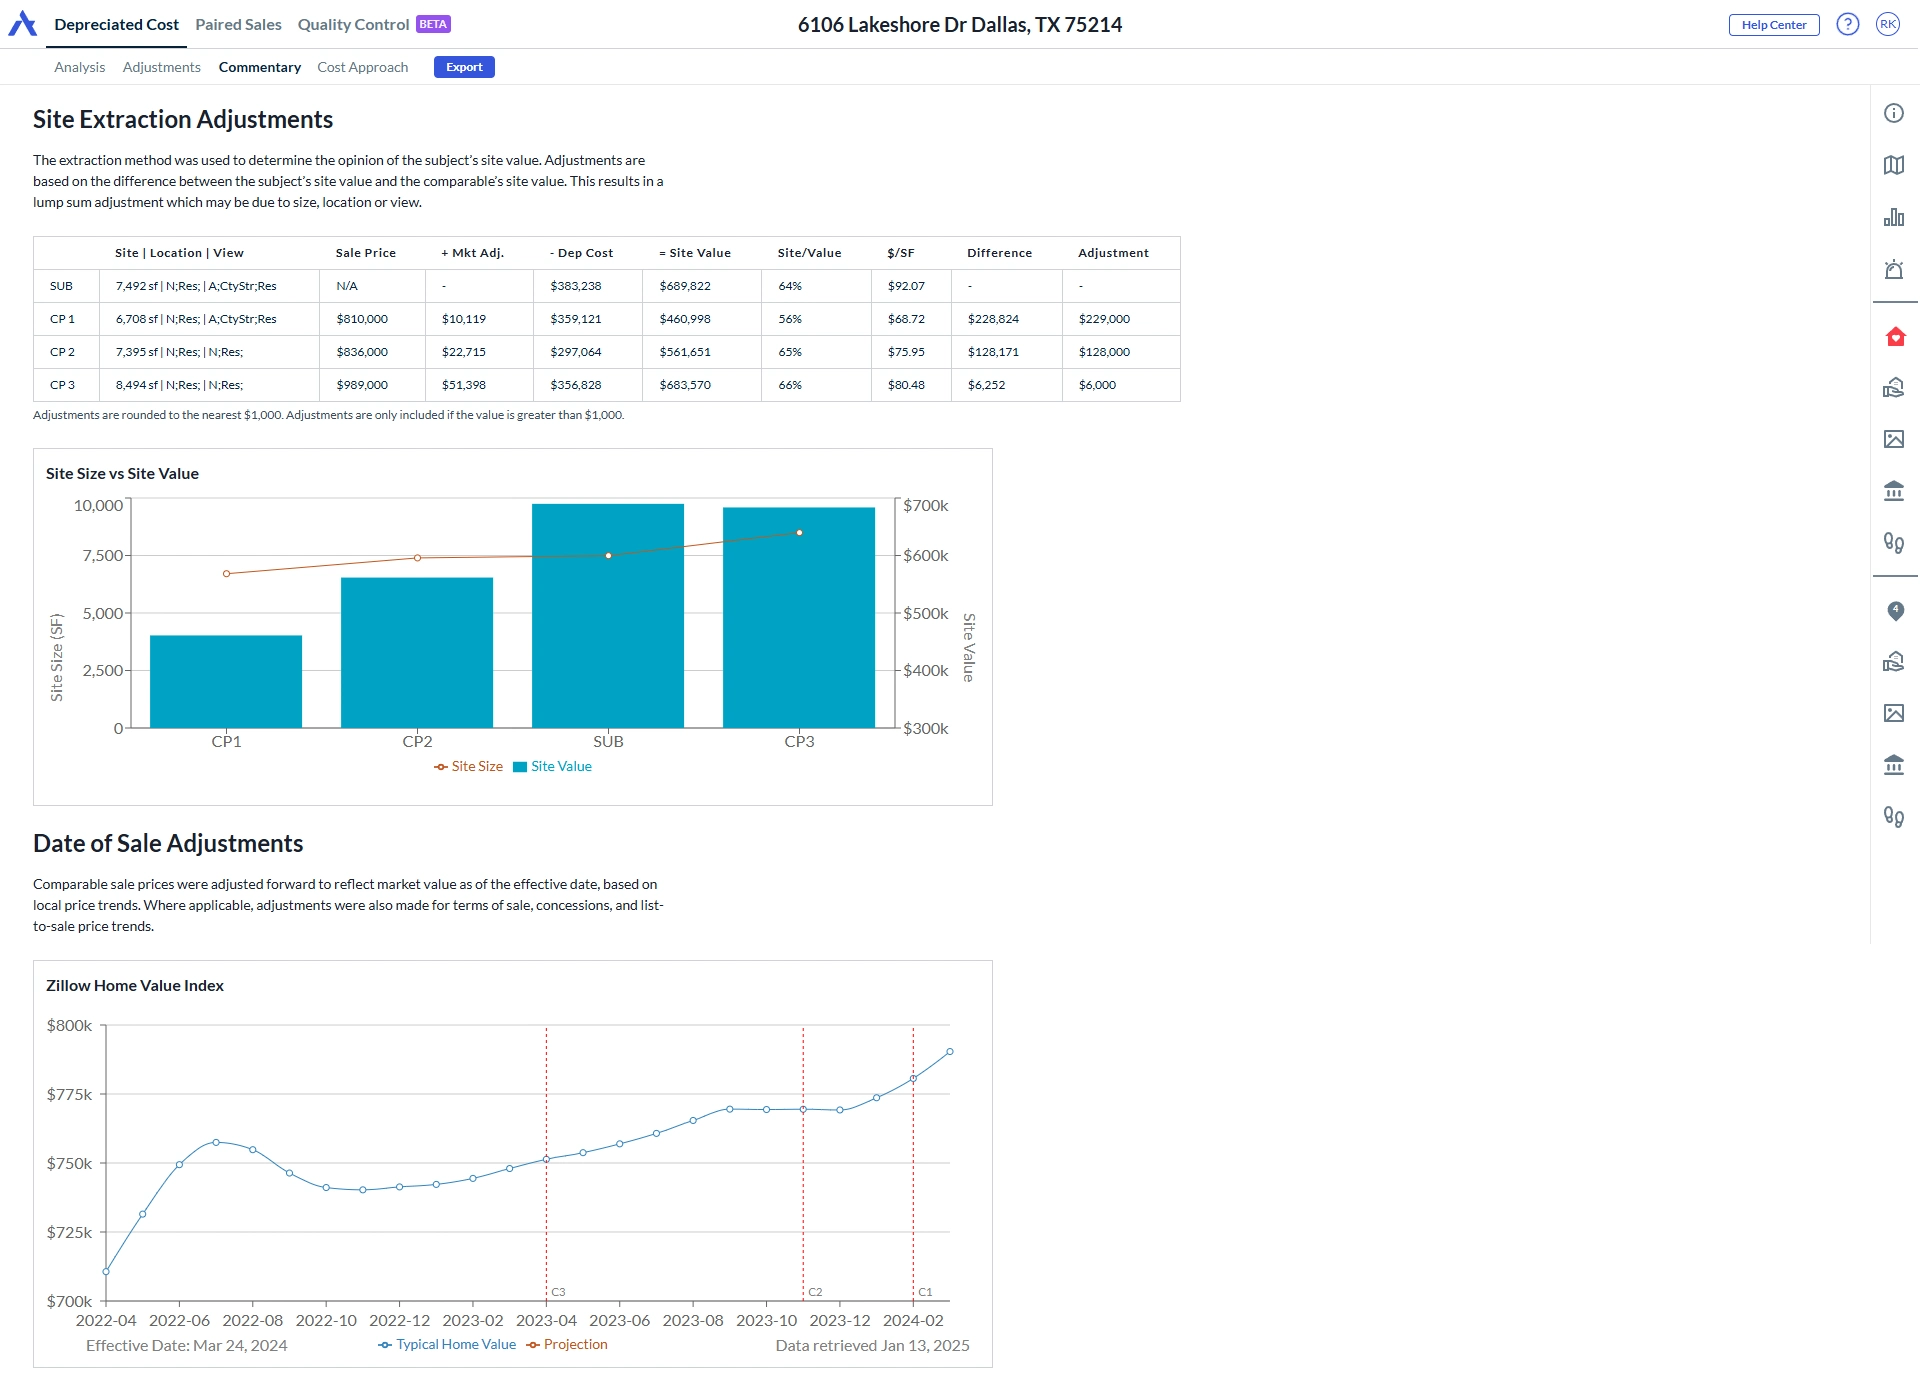
Task: Click the help question mark icon
Action: 1847,24
